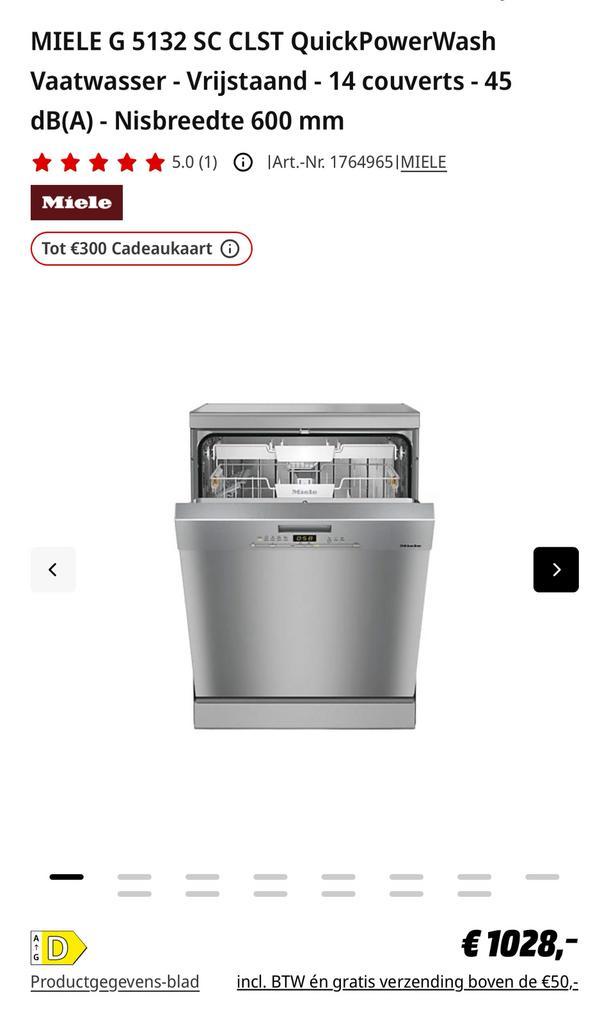
Task: Open the info icon beside the star rating
Action: pos(243,162)
